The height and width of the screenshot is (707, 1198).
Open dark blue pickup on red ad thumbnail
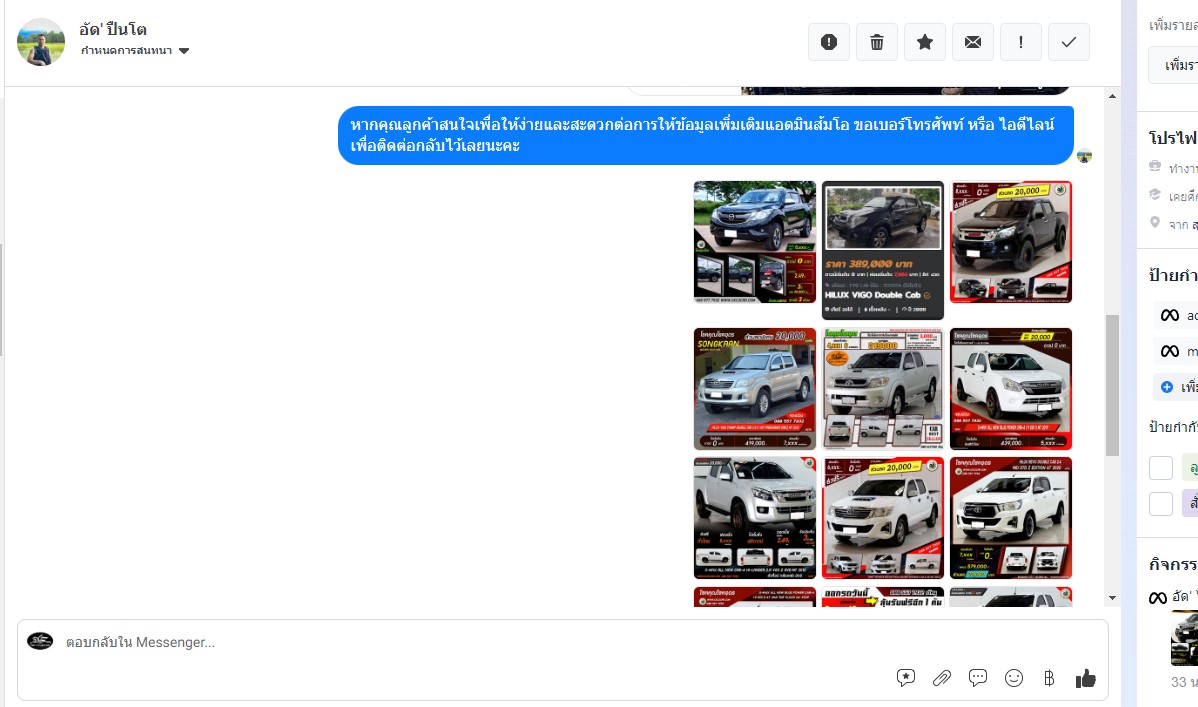(x=1011, y=242)
